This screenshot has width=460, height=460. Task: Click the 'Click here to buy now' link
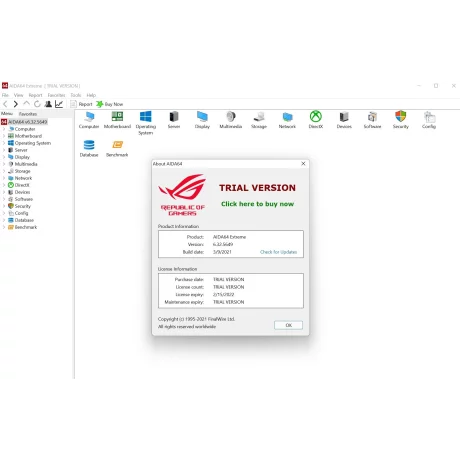point(257,204)
